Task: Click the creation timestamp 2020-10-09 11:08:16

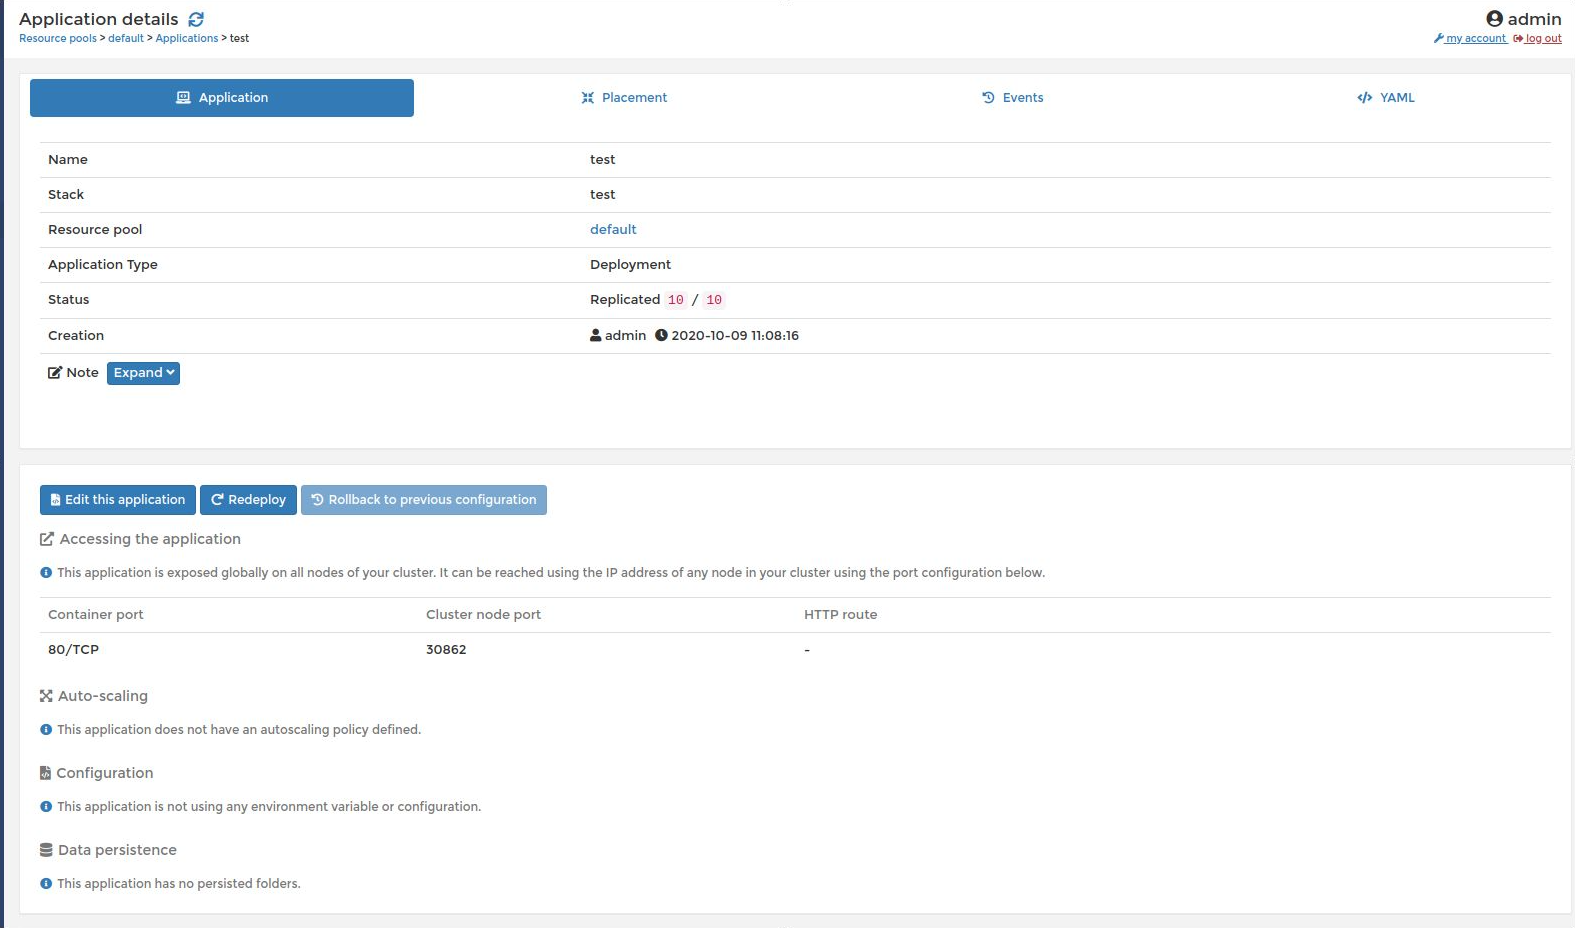Action: [735, 336]
